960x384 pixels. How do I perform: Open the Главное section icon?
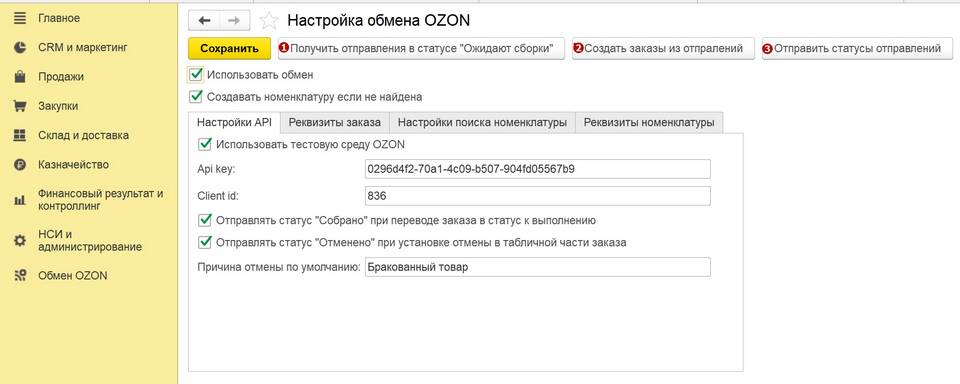coord(20,18)
